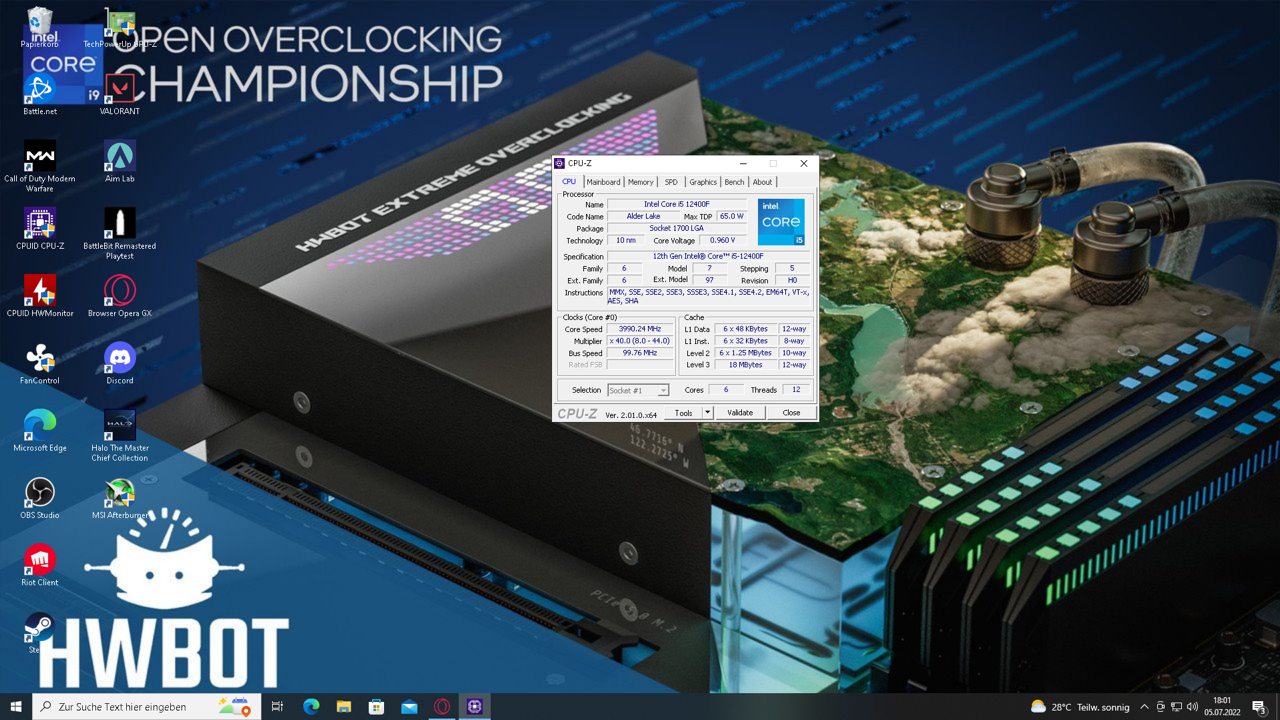This screenshot has width=1280, height=720.
Task: Click the clock showing 18:01
Action: coord(1221,706)
